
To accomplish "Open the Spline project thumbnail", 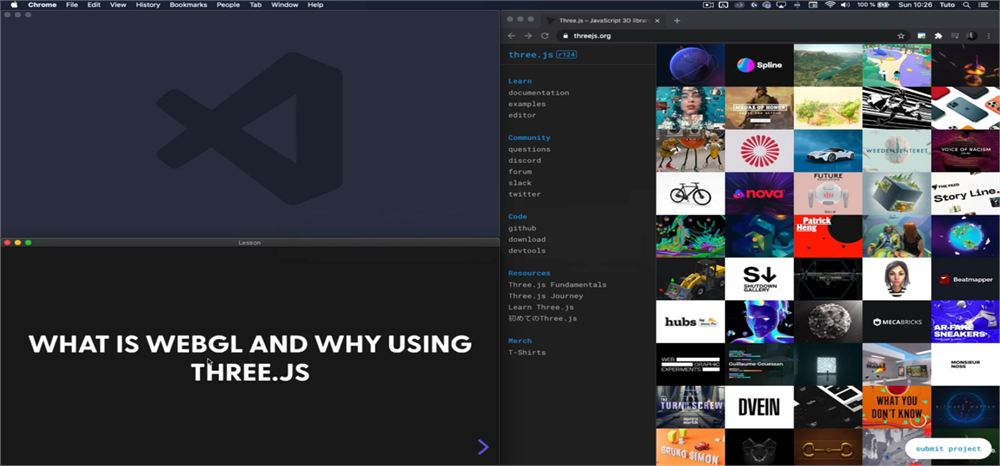I will 759,64.
